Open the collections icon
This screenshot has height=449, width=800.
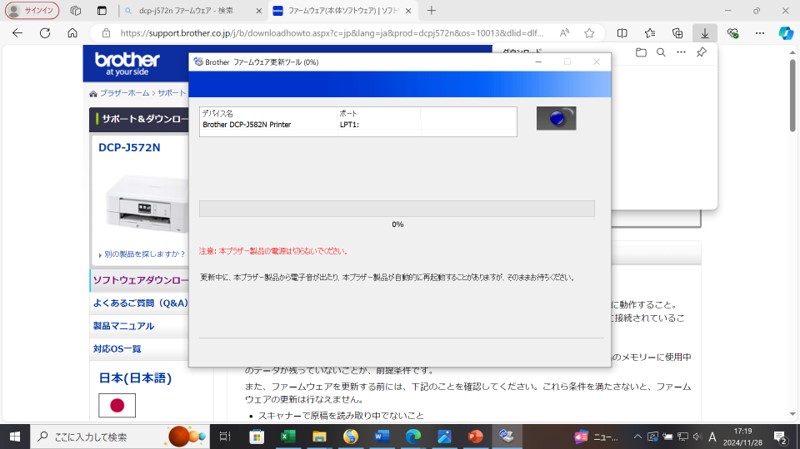[x=677, y=33]
